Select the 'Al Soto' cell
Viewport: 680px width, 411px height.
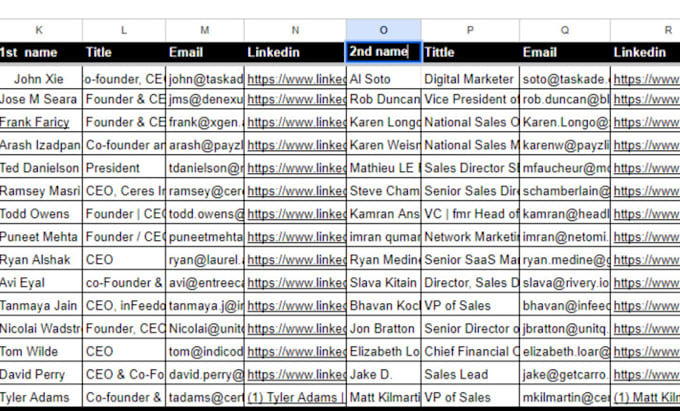point(383,78)
